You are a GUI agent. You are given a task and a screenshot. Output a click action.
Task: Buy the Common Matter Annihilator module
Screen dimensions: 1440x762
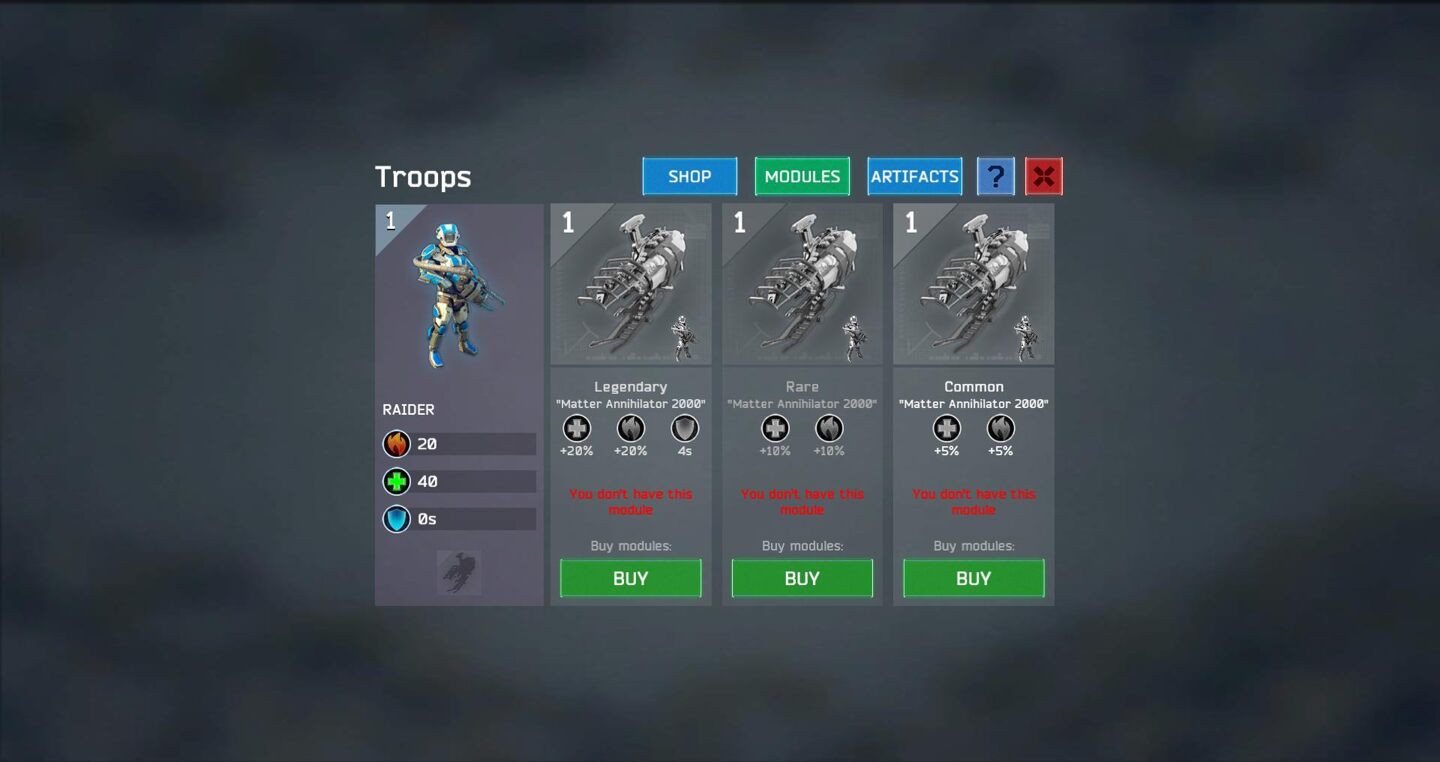[974, 578]
